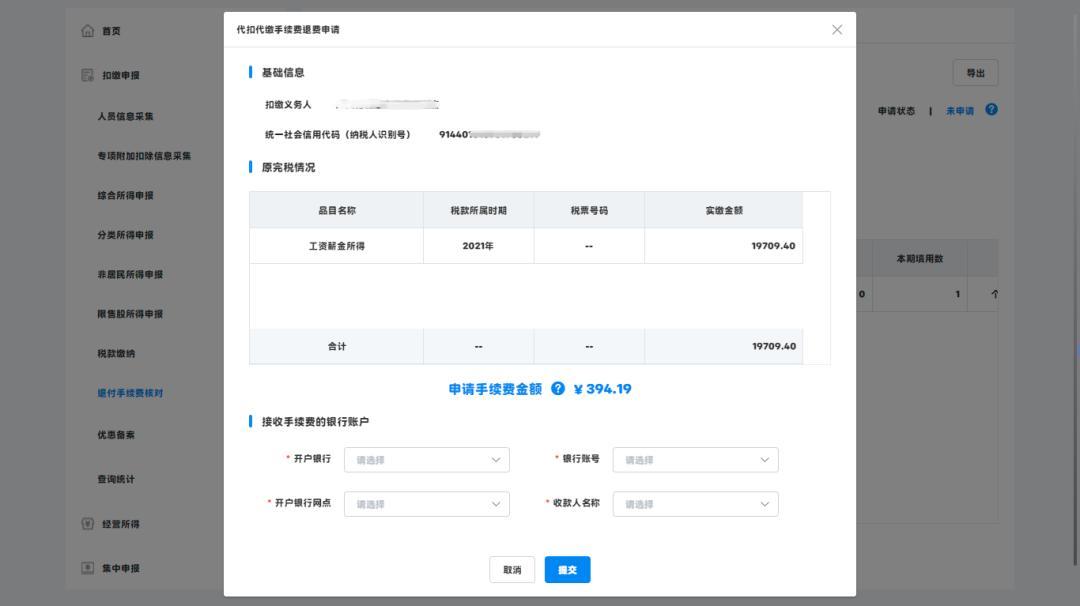Click the 扣缴申报 section icon
The image size is (1080, 606).
87,75
